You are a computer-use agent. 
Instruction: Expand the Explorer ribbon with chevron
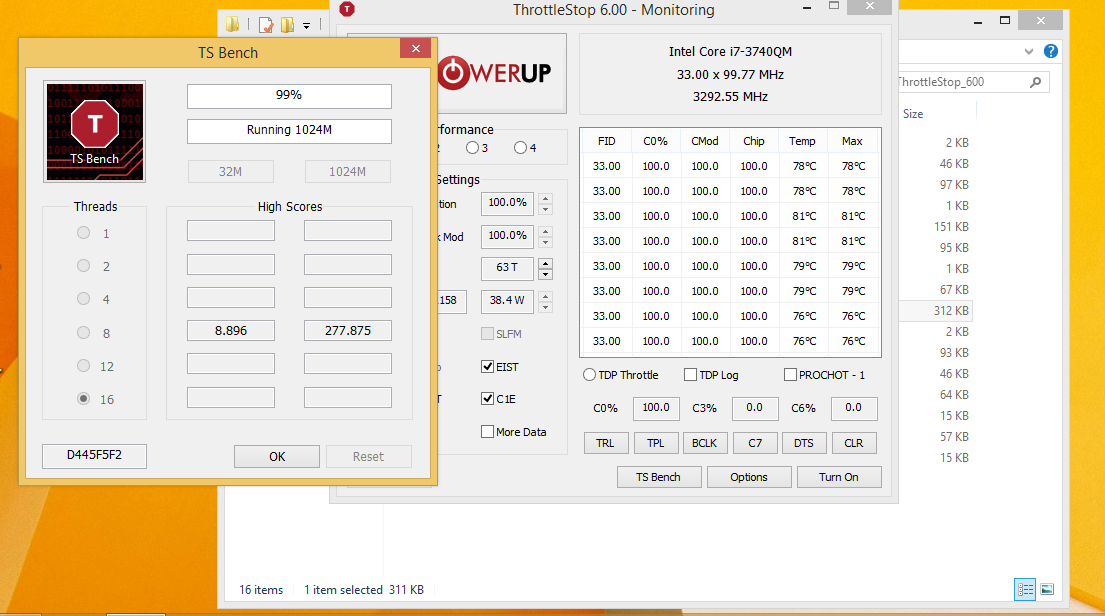coord(1029,51)
